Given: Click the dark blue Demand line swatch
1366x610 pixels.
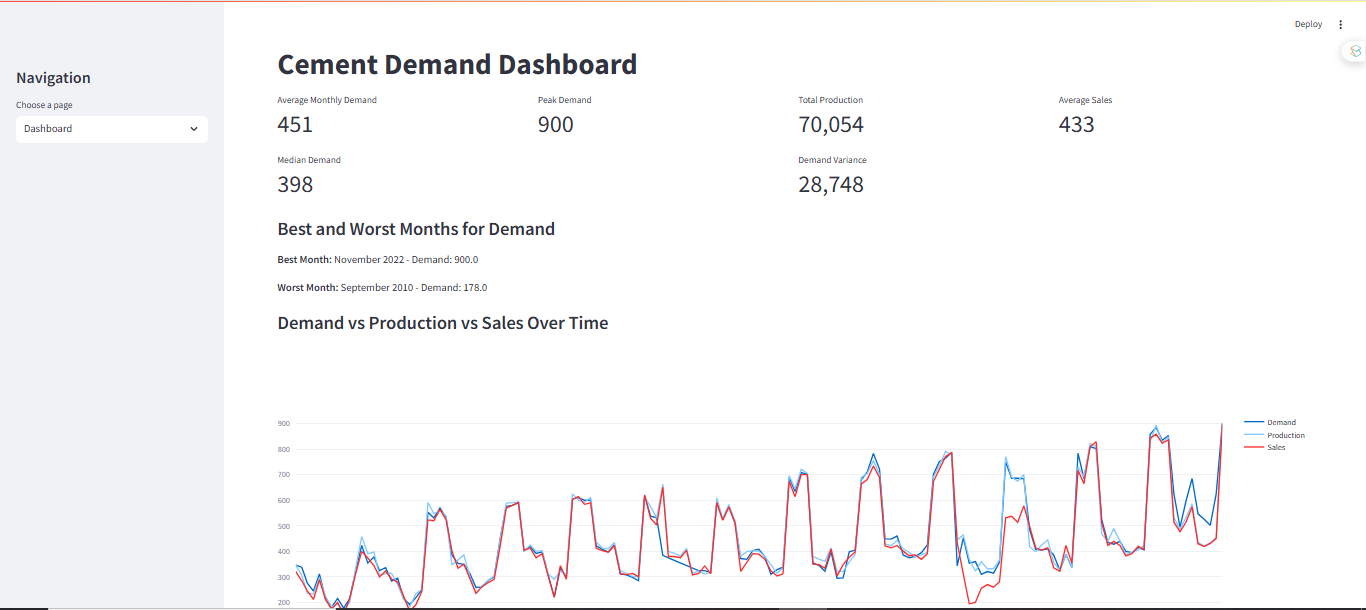Looking at the screenshot, I should pyautogui.click(x=1254, y=423).
